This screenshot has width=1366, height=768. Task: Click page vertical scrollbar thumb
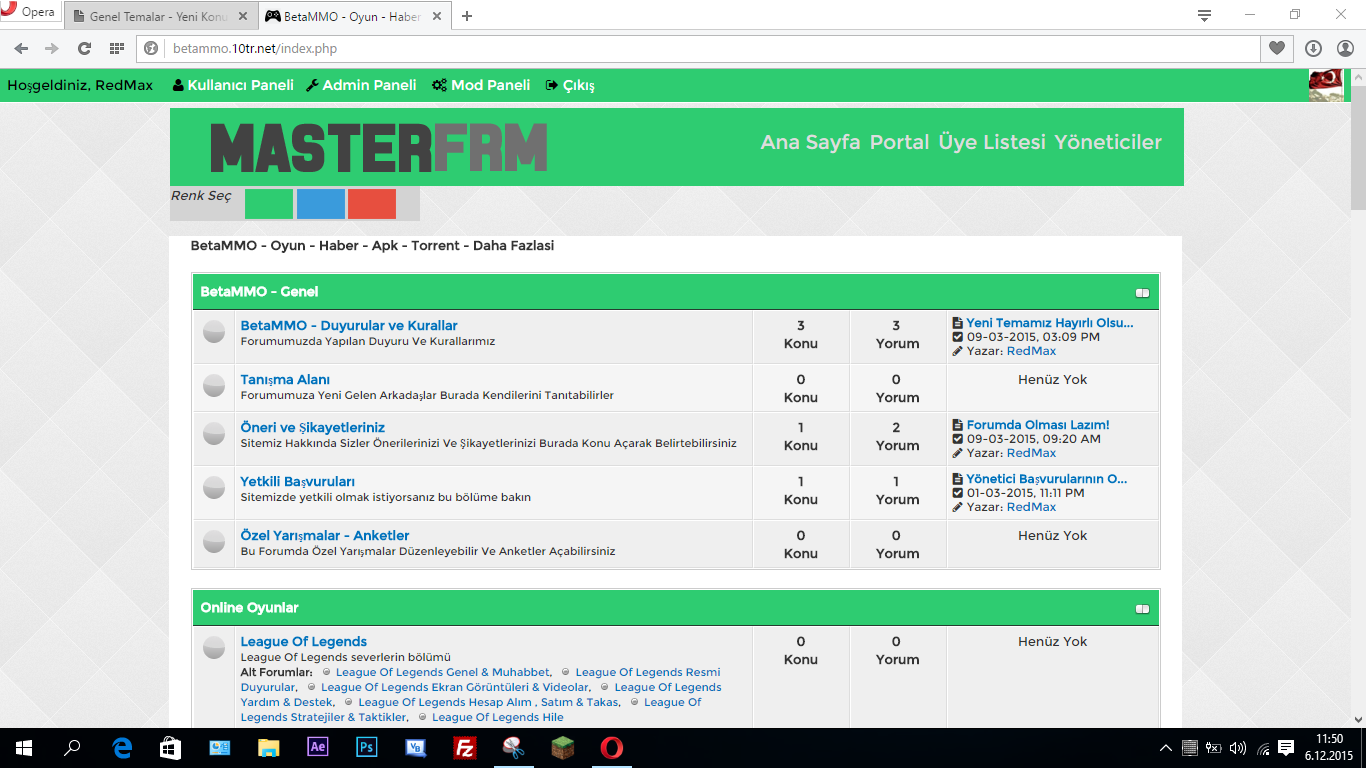(1358, 147)
